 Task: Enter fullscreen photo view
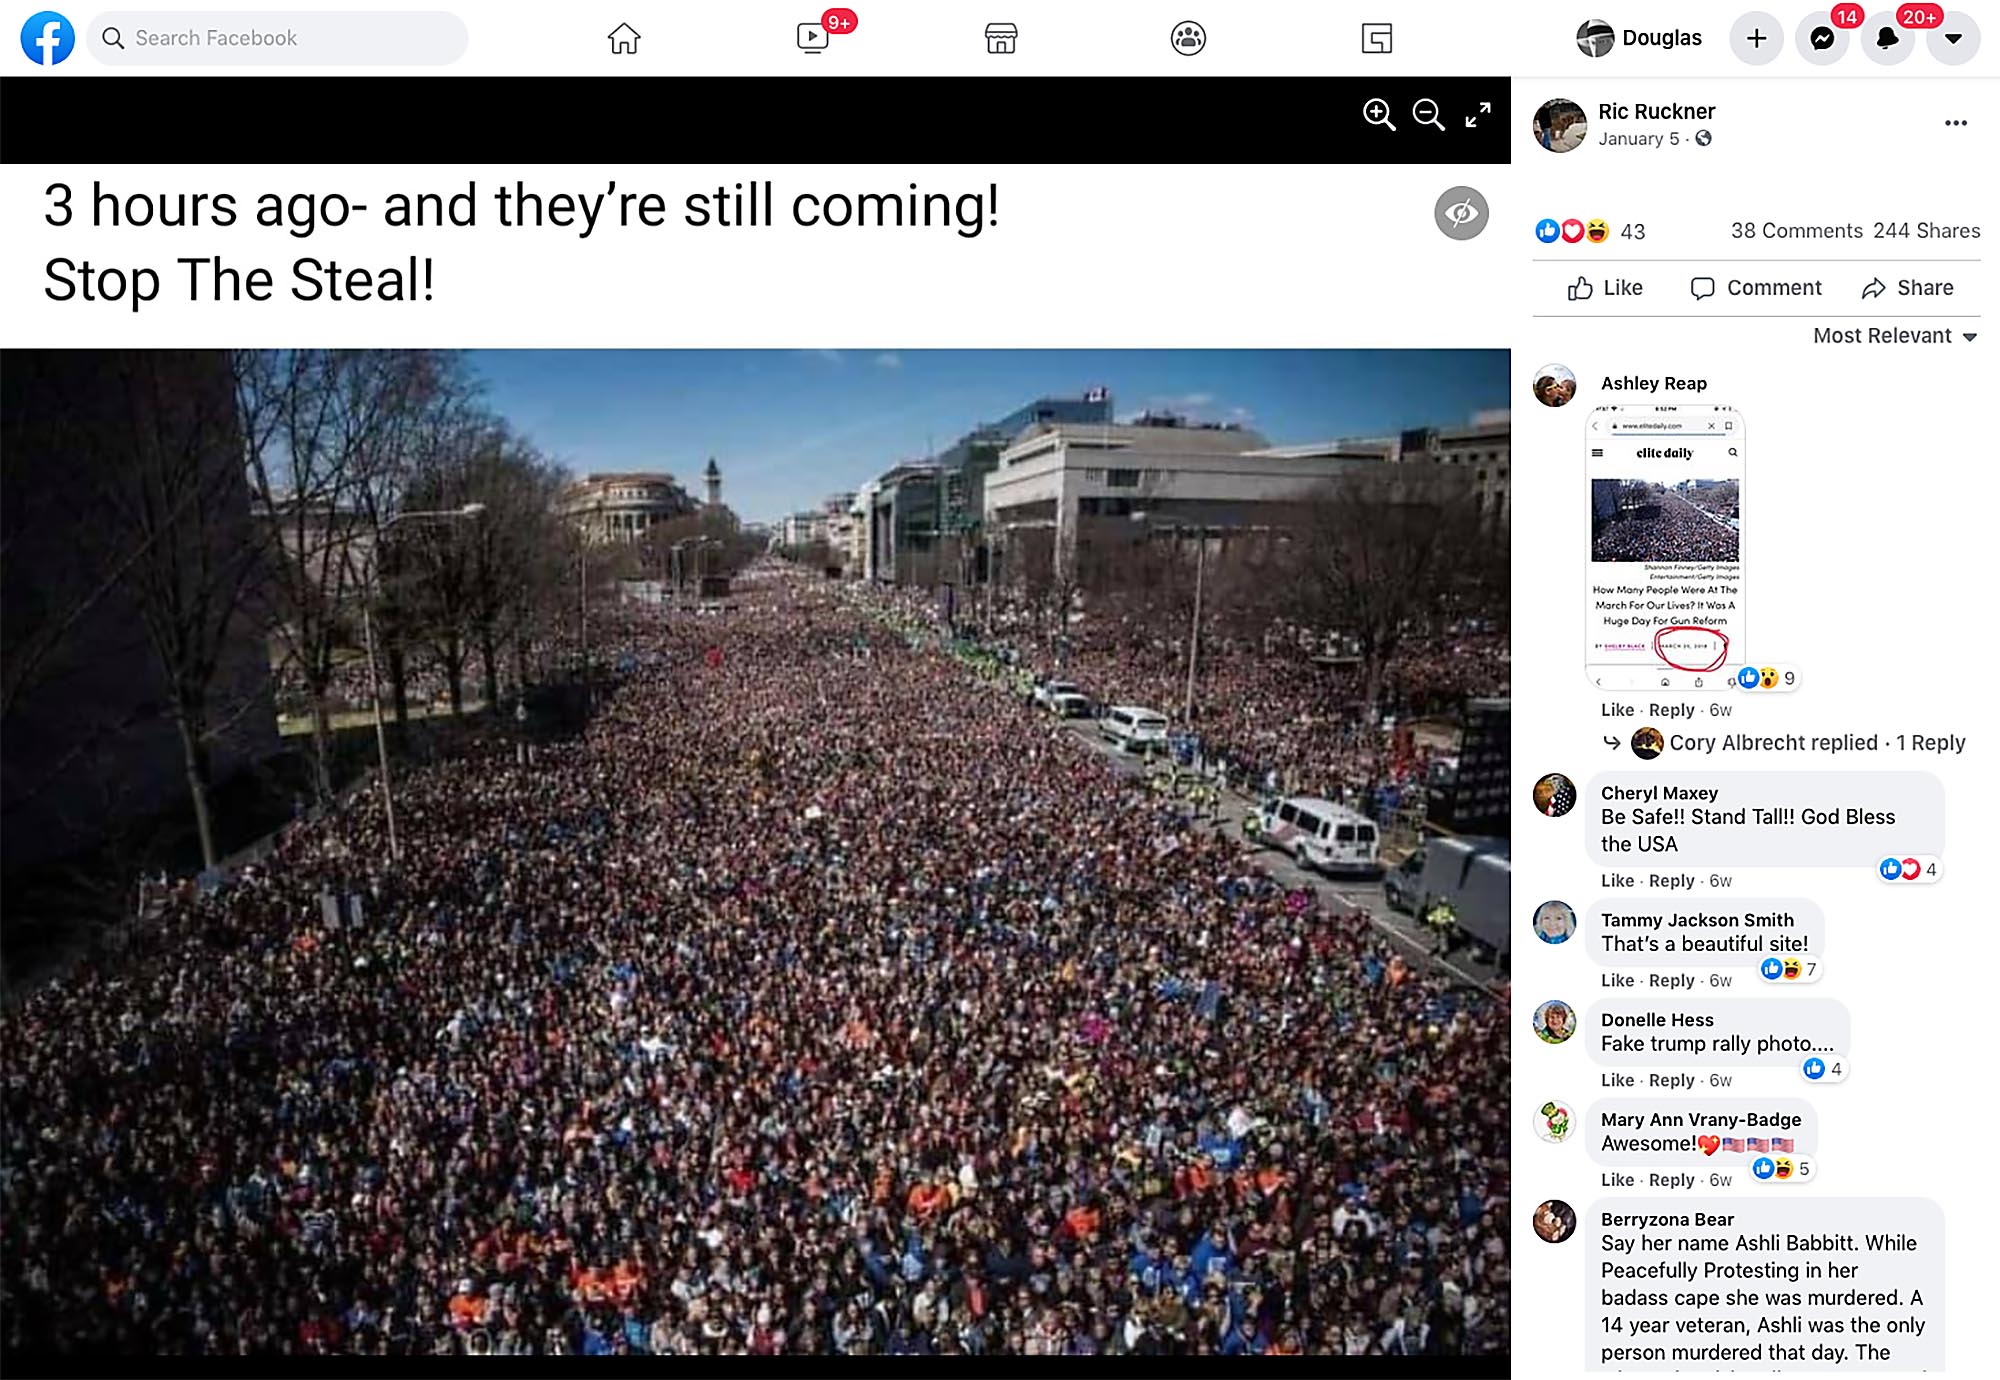click(x=1478, y=115)
